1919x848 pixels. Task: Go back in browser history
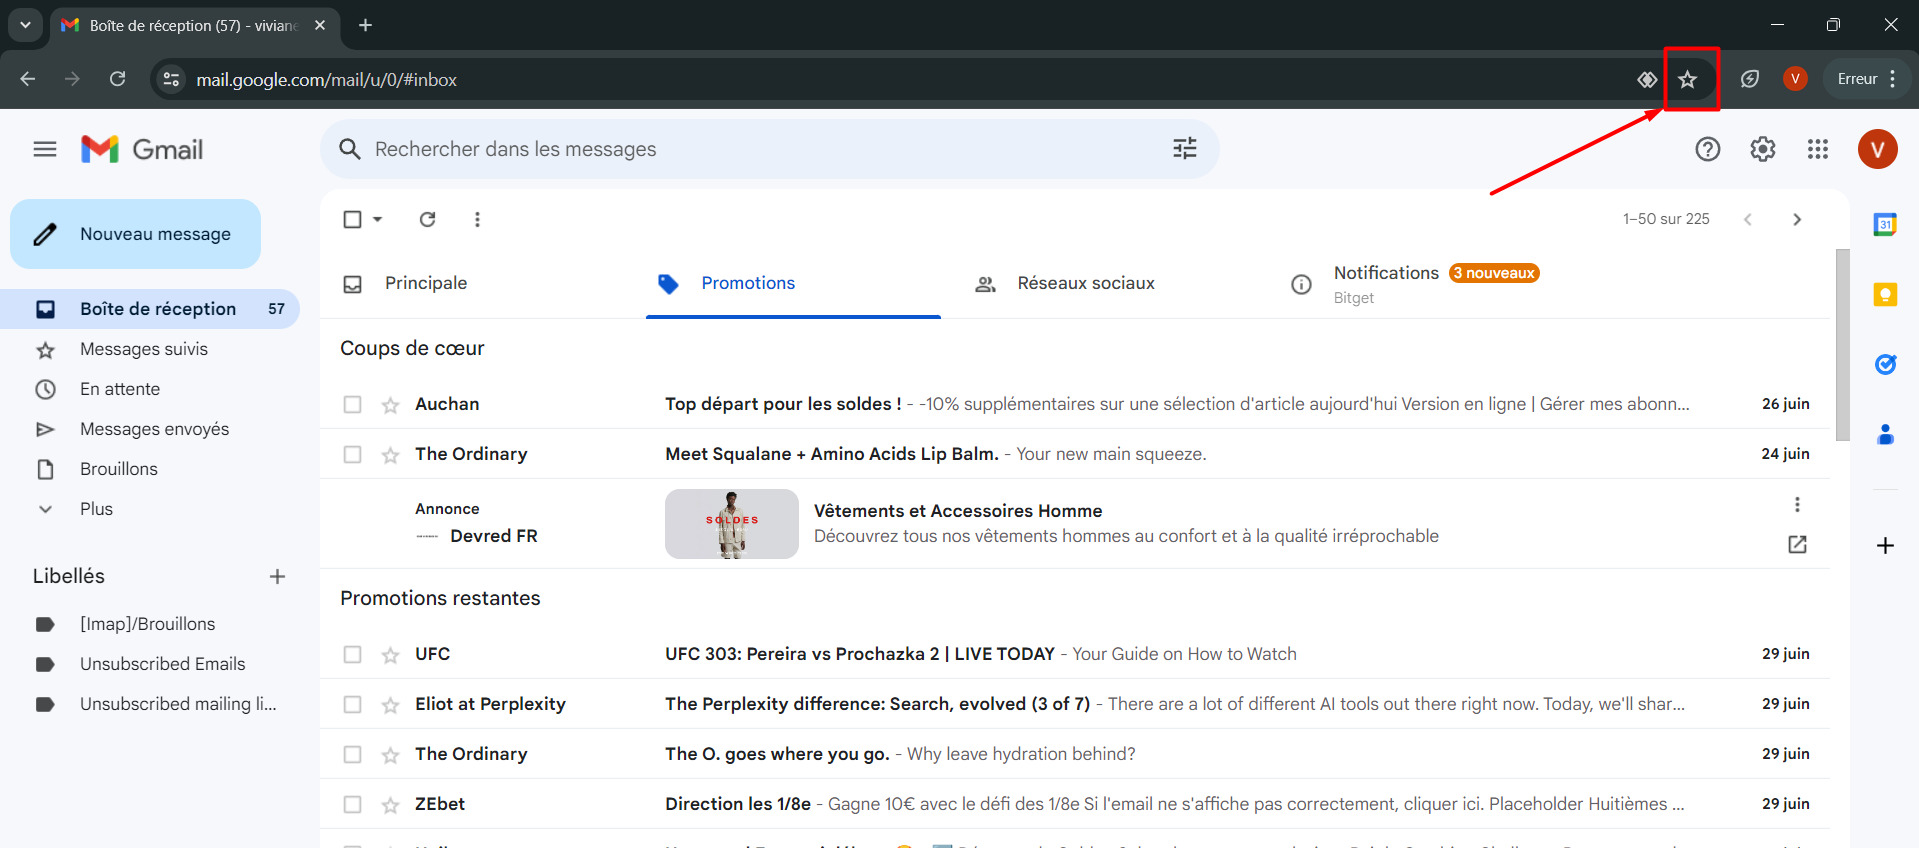tap(28, 79)
